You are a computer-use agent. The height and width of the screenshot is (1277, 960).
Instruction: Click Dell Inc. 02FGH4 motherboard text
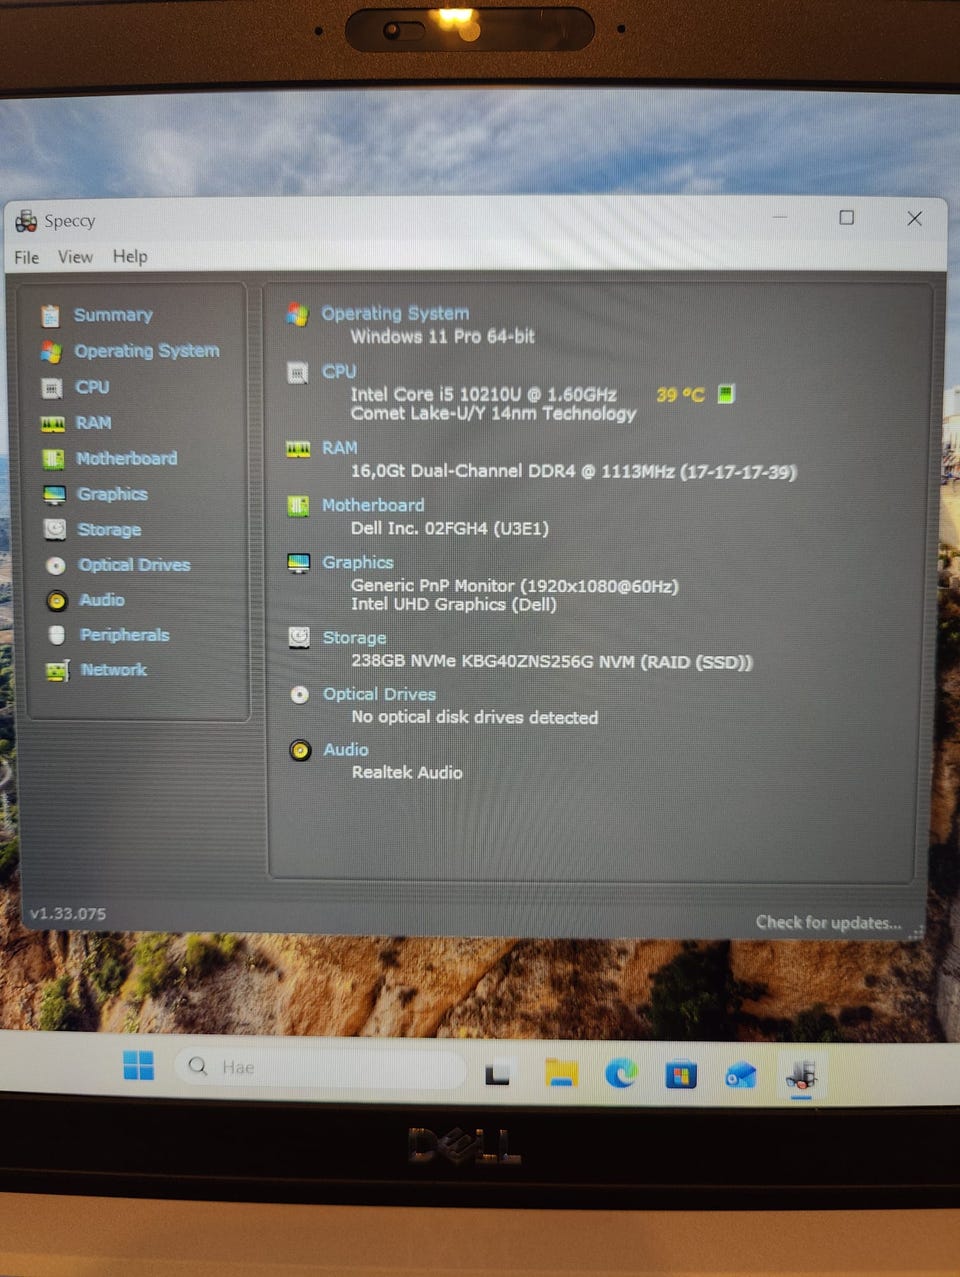(x=450, y=528)
